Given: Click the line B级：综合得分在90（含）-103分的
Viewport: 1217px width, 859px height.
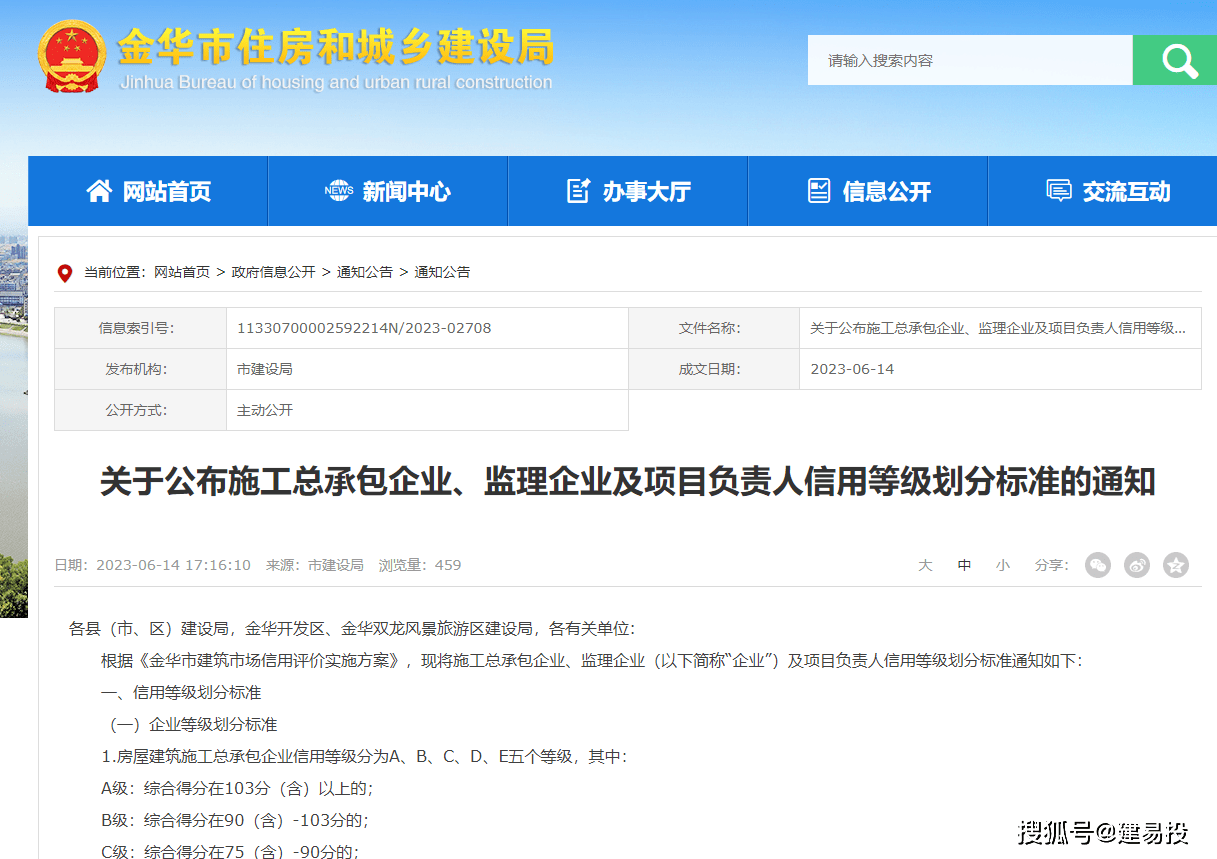Looking at the screenshot, I should (235, 821).
